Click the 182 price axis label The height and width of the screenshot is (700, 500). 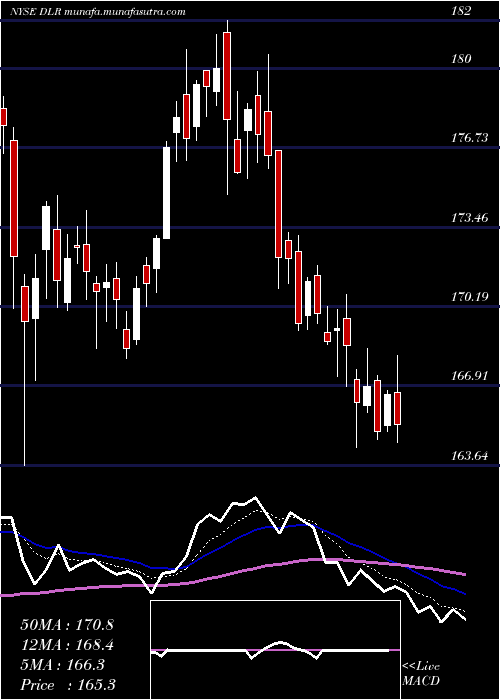[461, 11]
